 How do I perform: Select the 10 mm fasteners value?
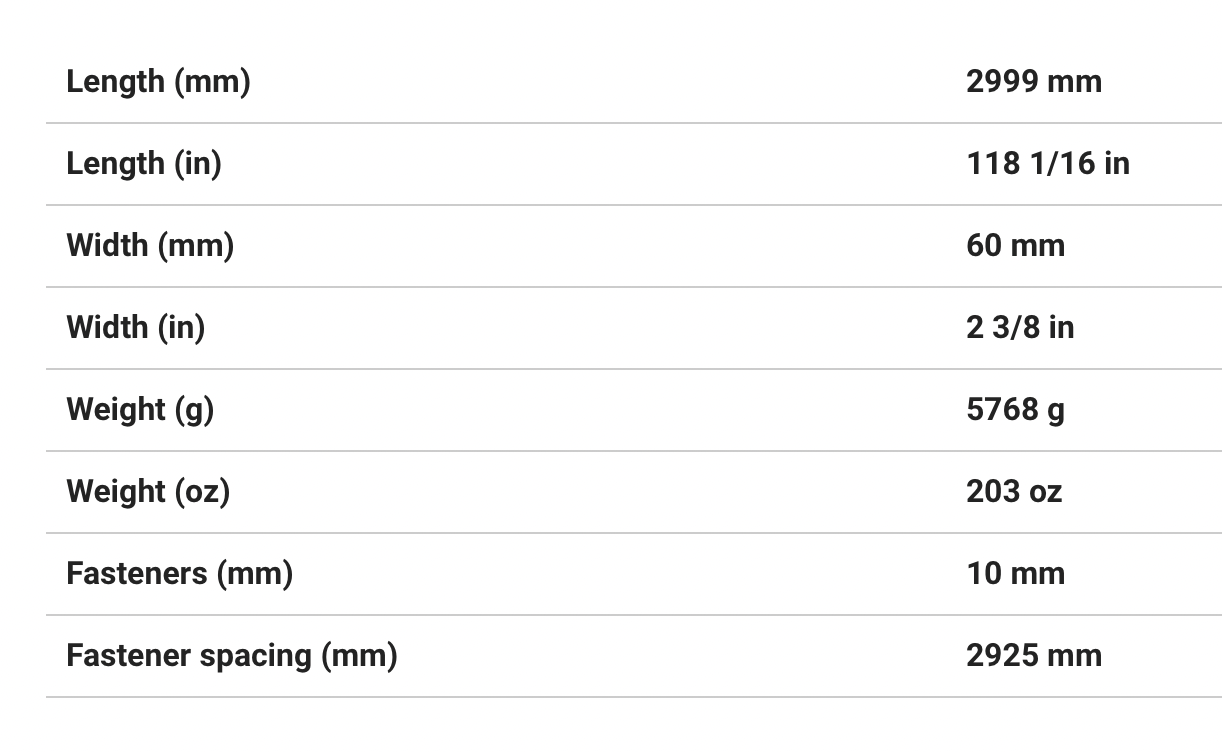(x=1015, y=573)
